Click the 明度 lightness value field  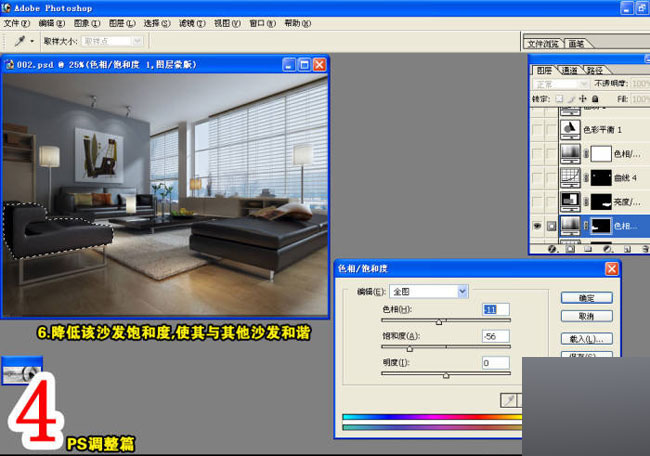(x=496, y=363)
